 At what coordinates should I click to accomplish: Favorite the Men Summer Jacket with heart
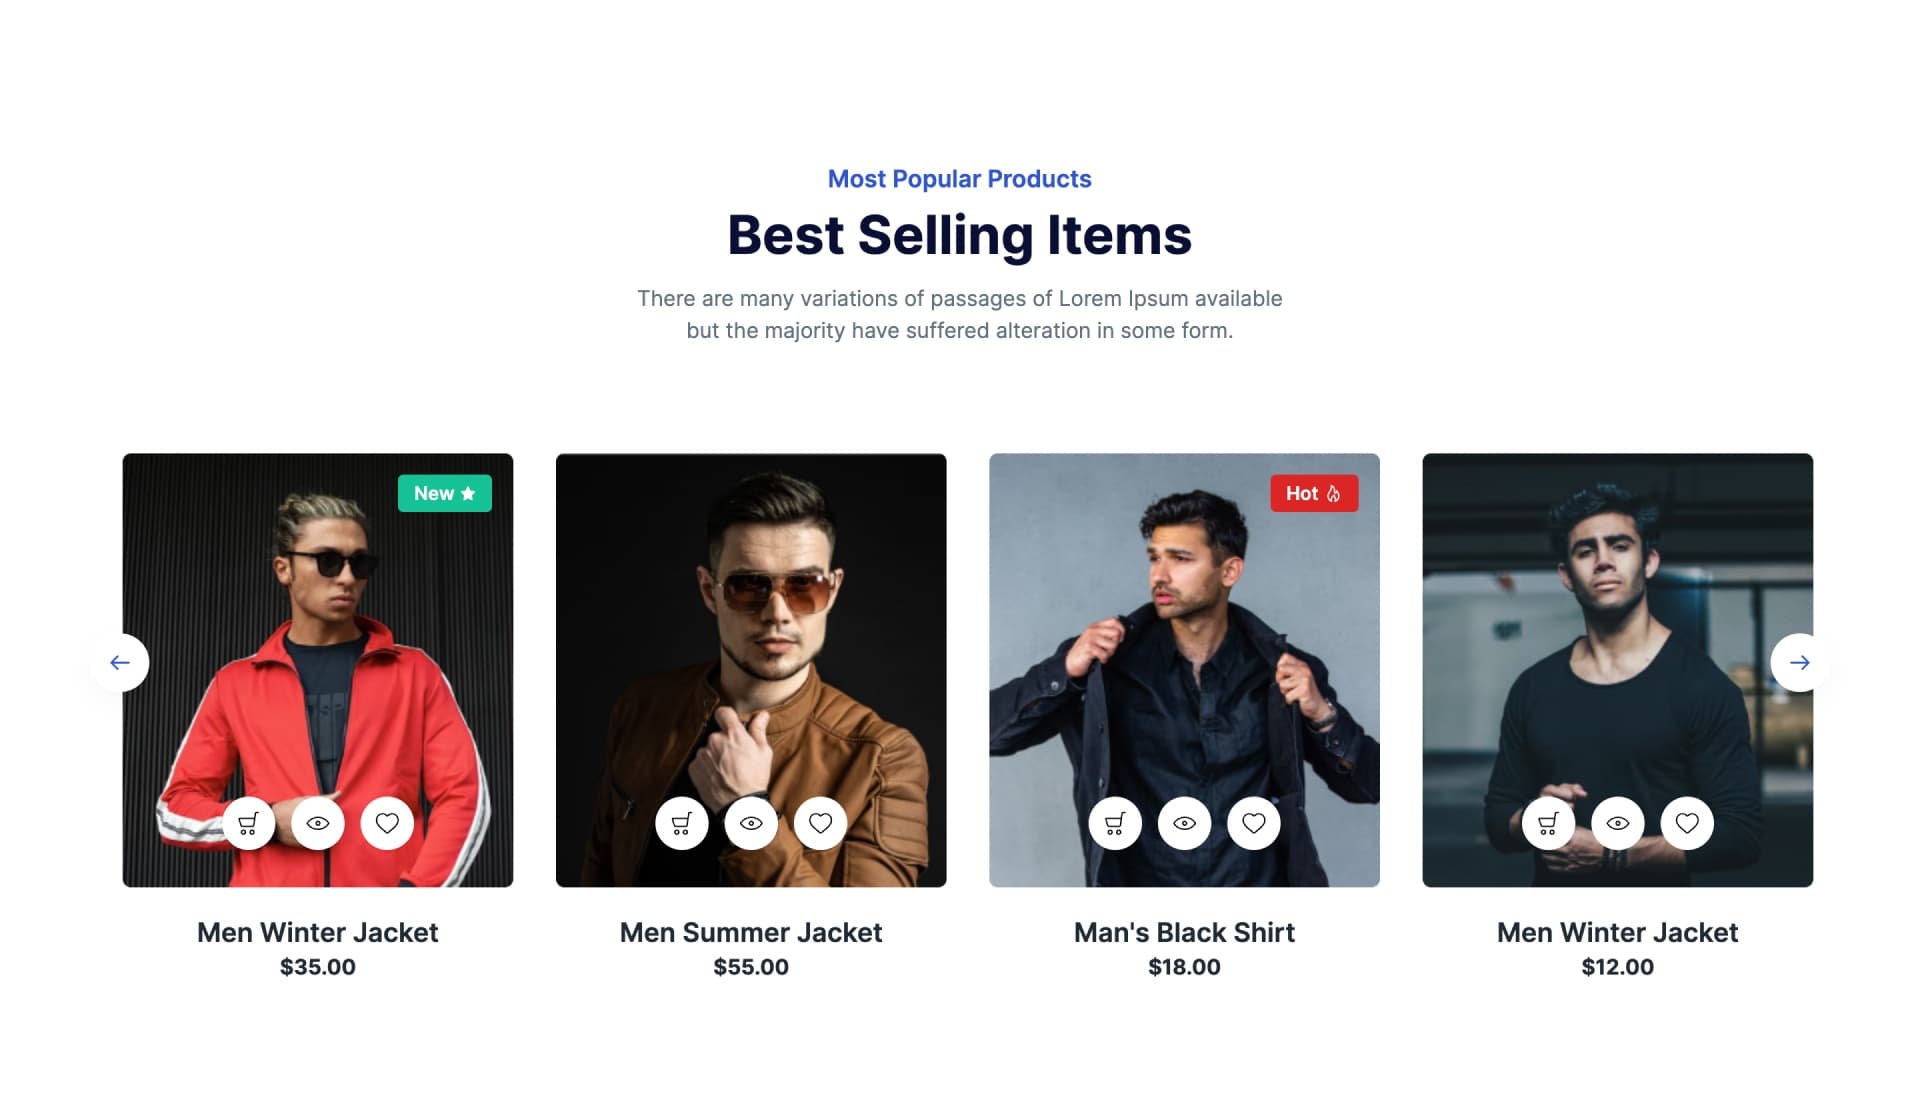(x=820, y=823)
